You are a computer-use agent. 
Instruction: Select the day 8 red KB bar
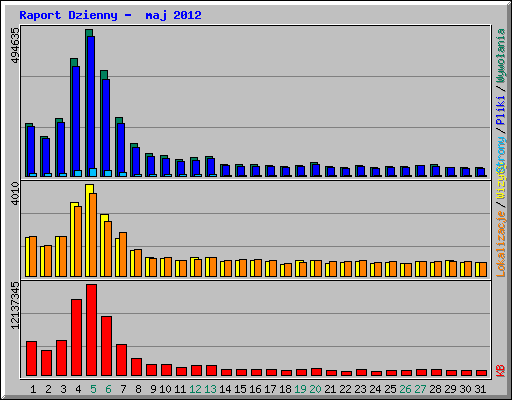[136, 367]
